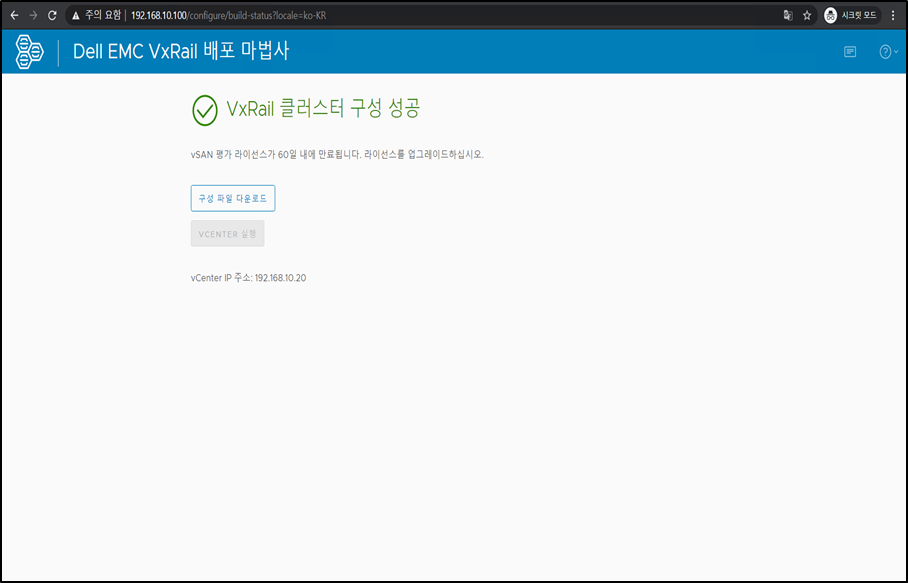Image resolution: width=908 pixels, height=583 pixels.
Task: Bookmark this page with star icon
Action: pos(807,16)
